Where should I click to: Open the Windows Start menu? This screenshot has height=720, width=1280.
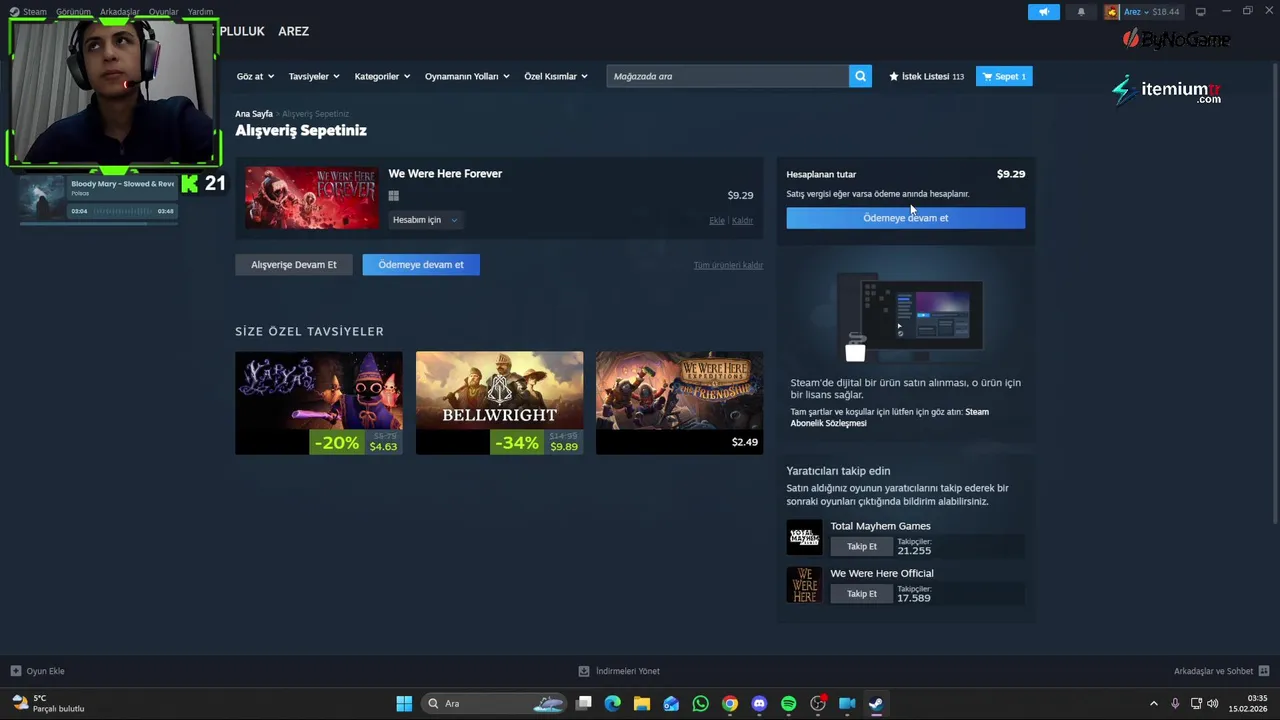[x=404, y=703]
